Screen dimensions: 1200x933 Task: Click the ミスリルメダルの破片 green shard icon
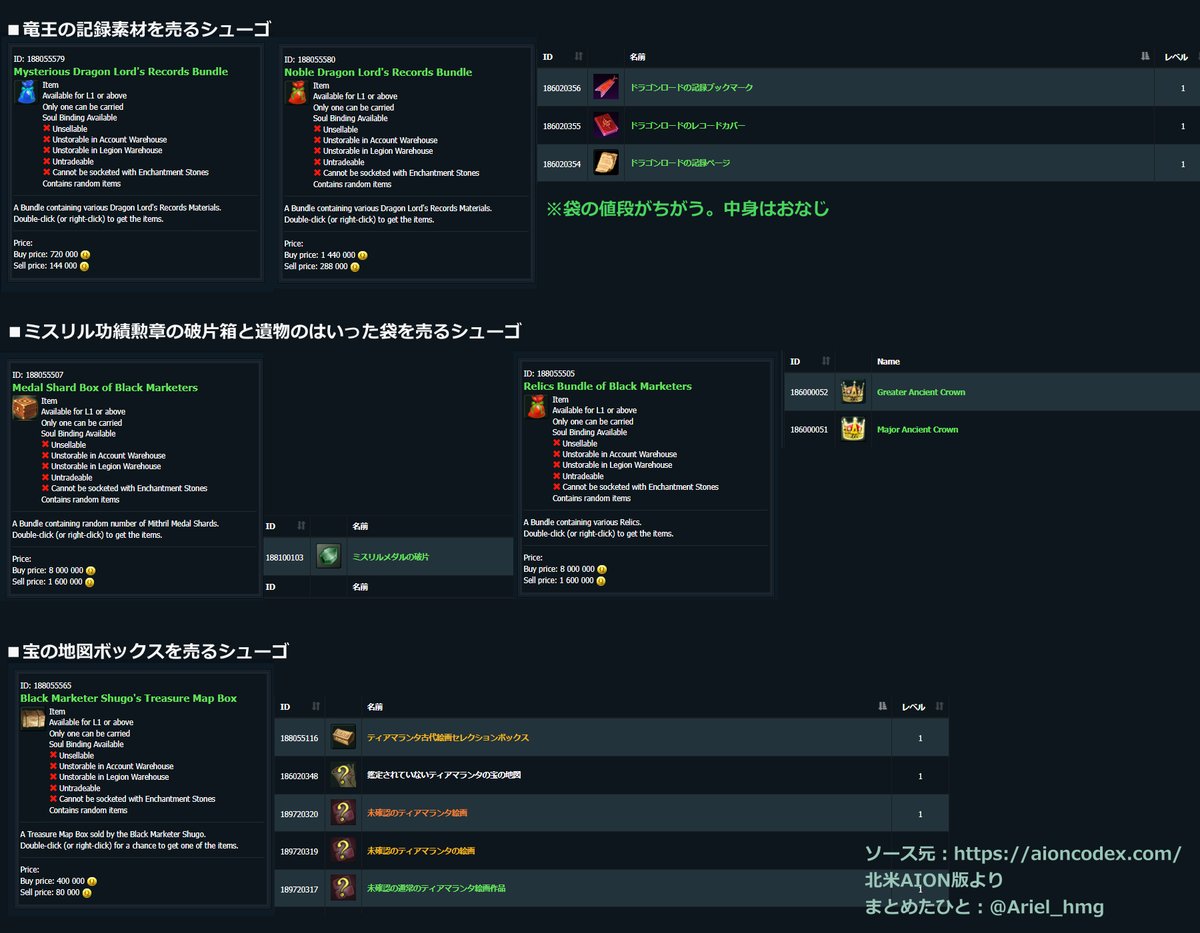click(328, 555)
